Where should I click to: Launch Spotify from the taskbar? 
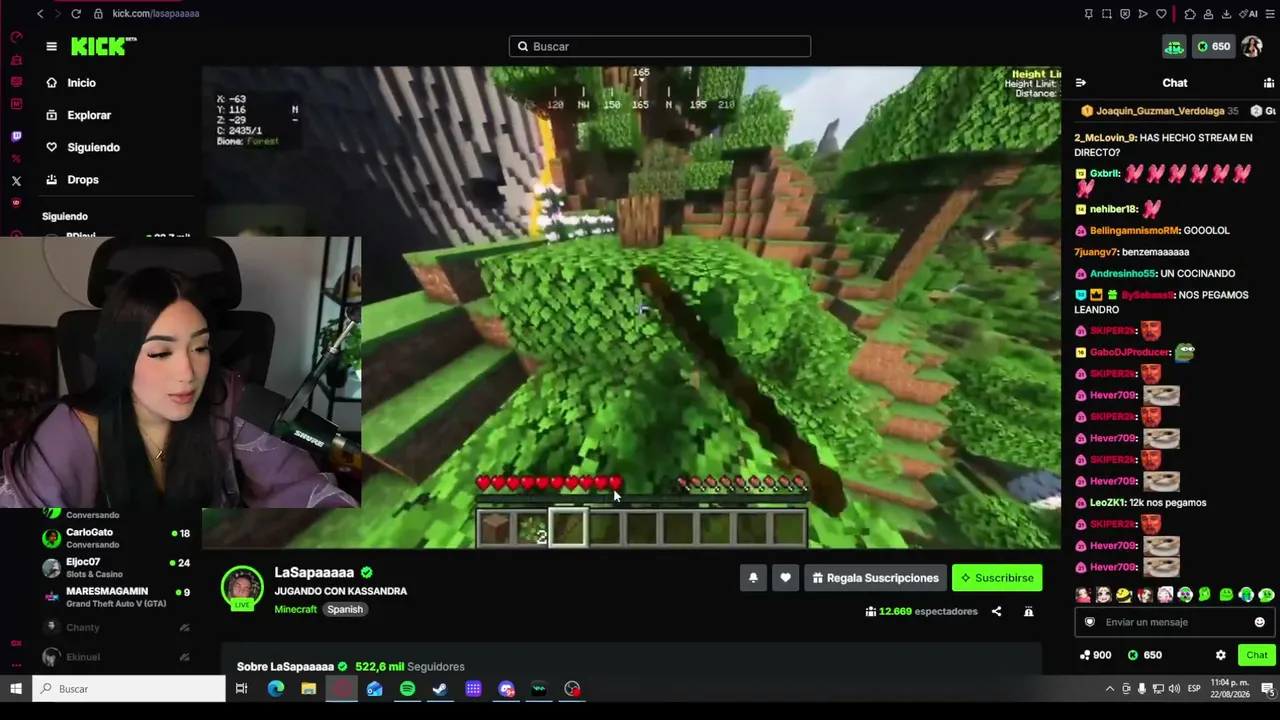click(x=407, y=689)
